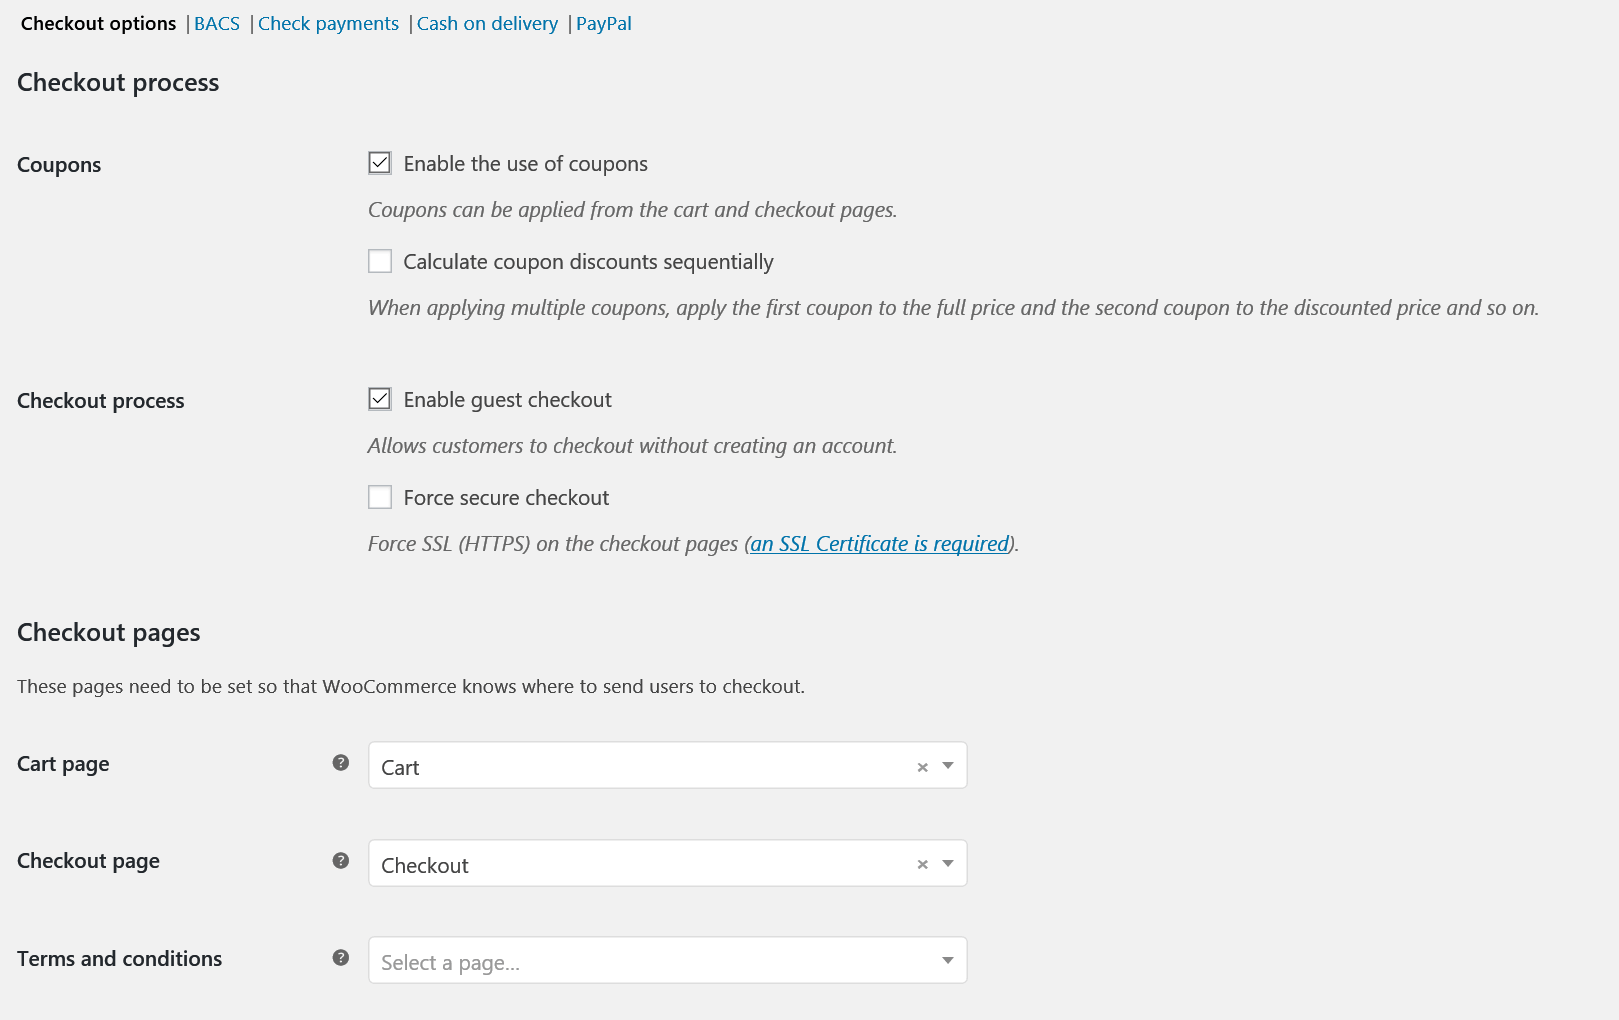Screen dimensions: 1619x1020
Task: Click the help icon beside Checkout page
Action: [341, 861]
